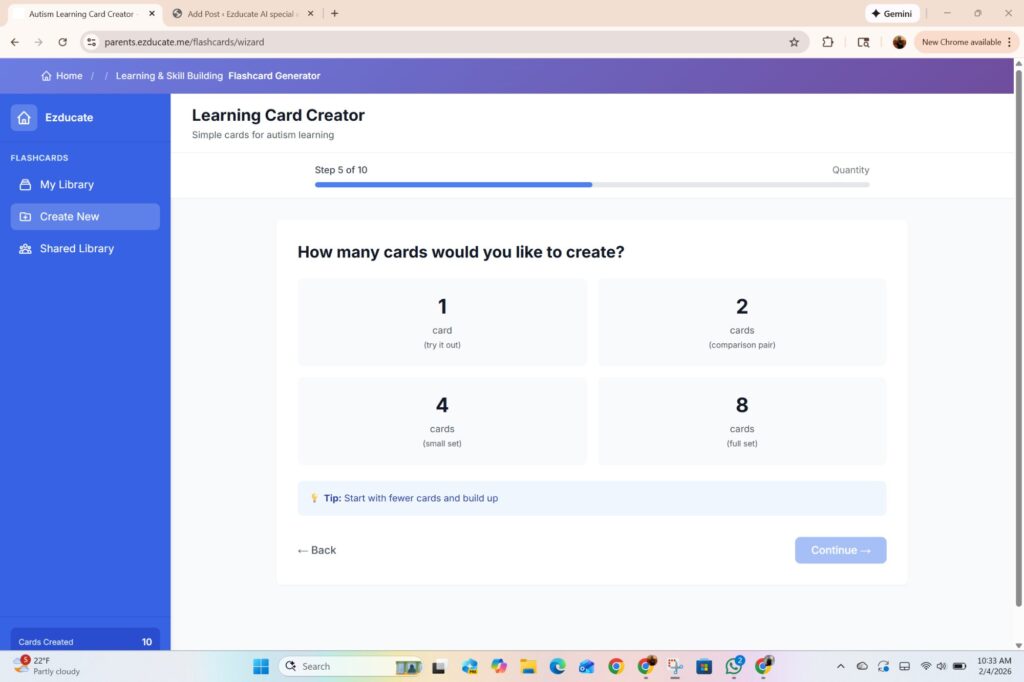Click inside the browser address bar

(x=400, y=42)
